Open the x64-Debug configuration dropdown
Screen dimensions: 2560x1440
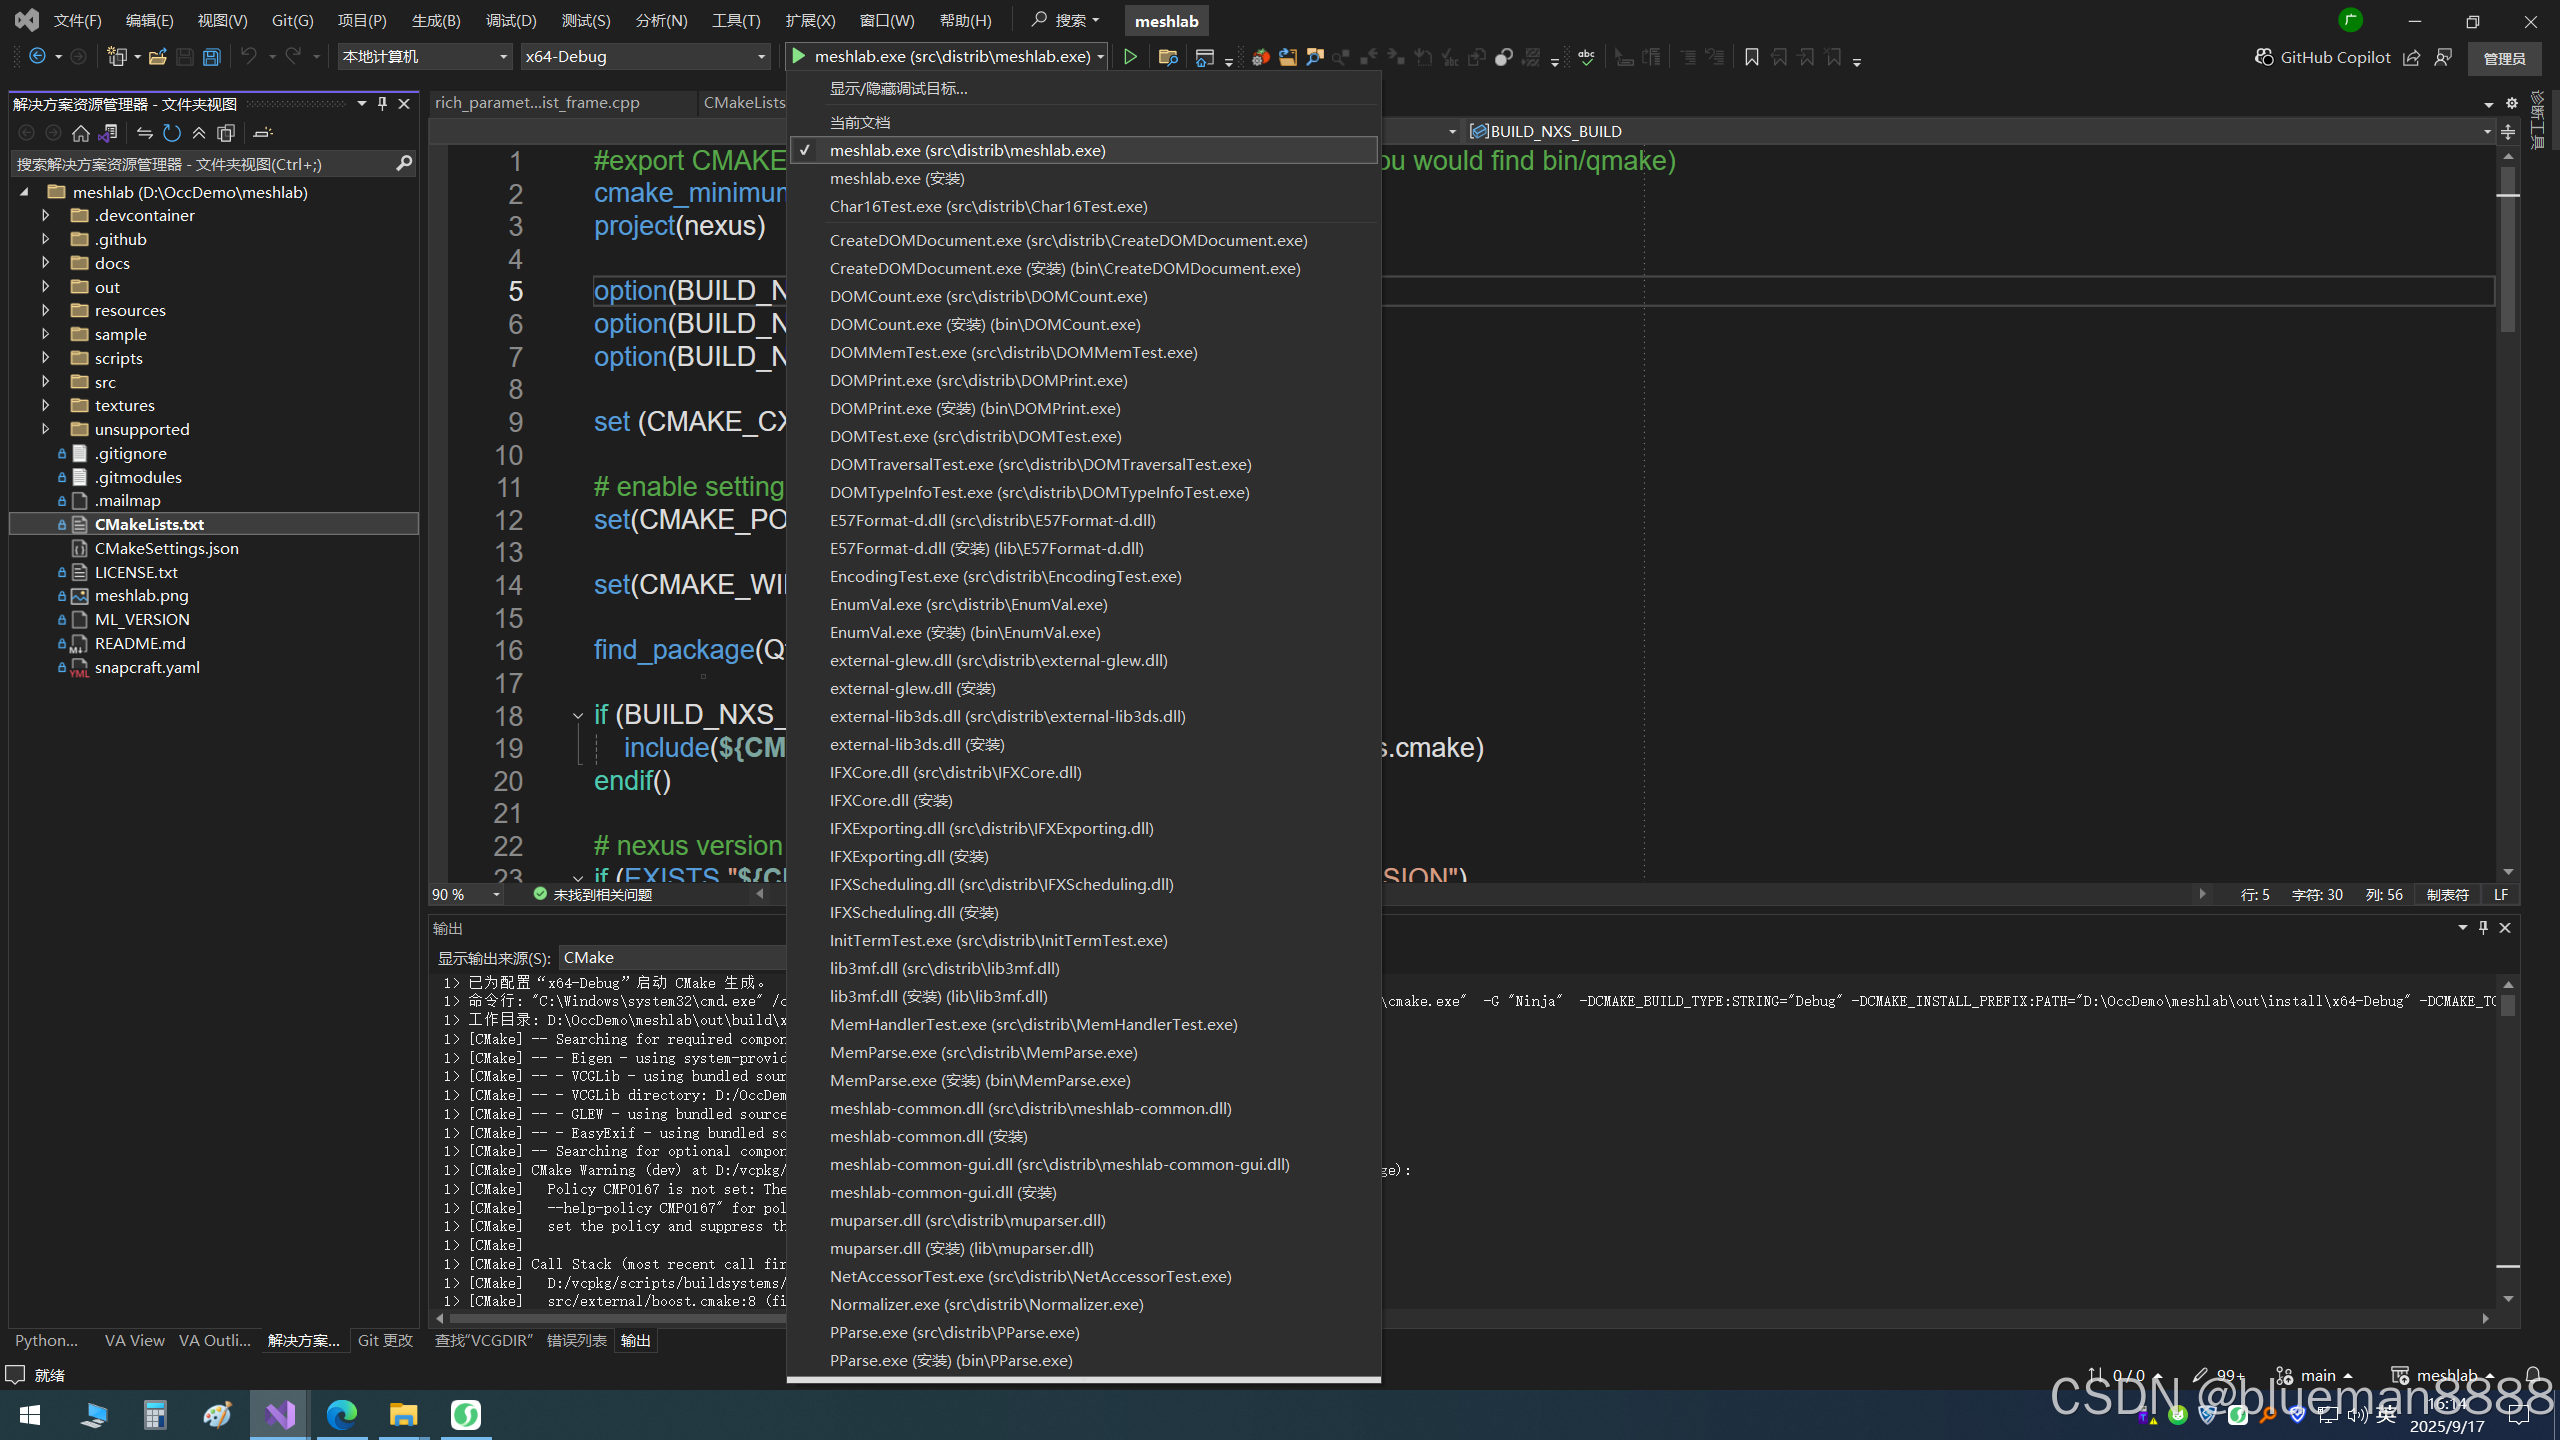[646, 57]
